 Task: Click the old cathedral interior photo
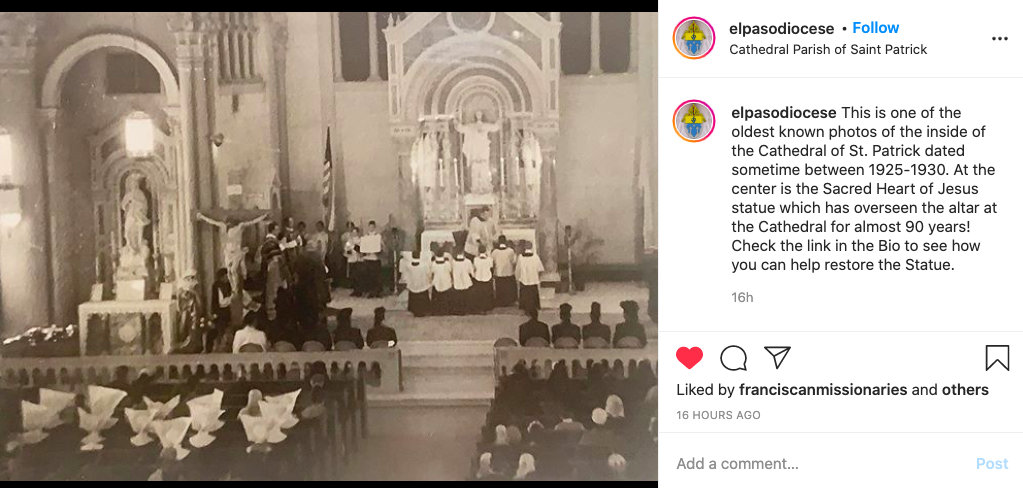tap(329, 247)
